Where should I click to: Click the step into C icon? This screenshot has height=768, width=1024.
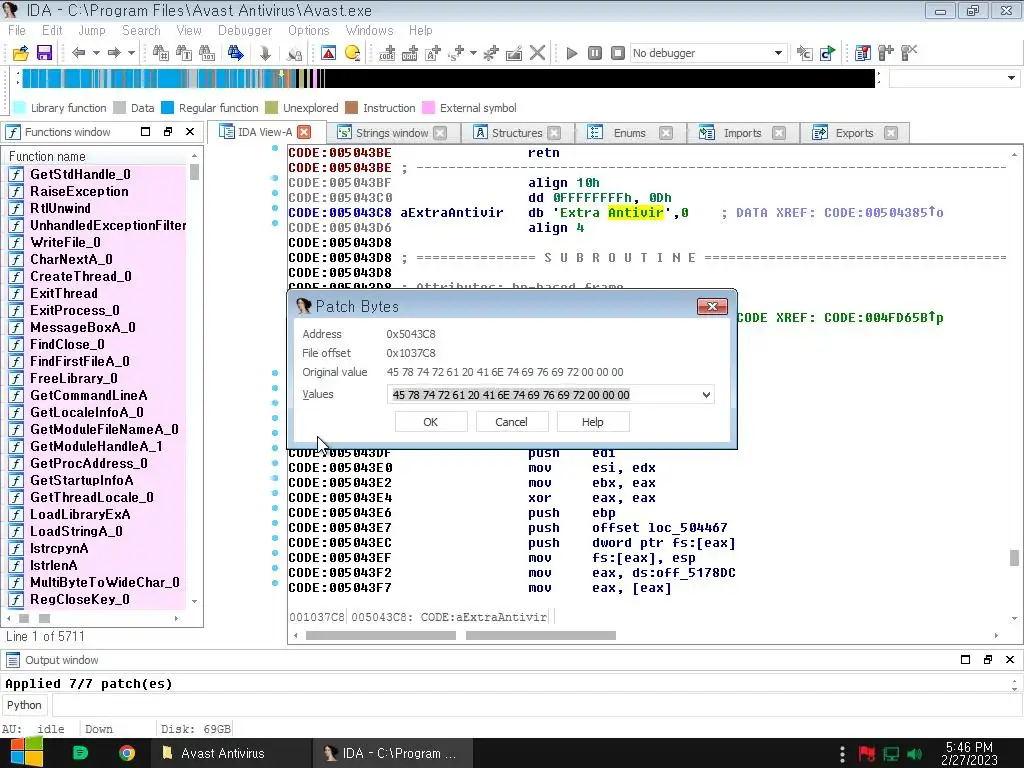click(805, 53)
